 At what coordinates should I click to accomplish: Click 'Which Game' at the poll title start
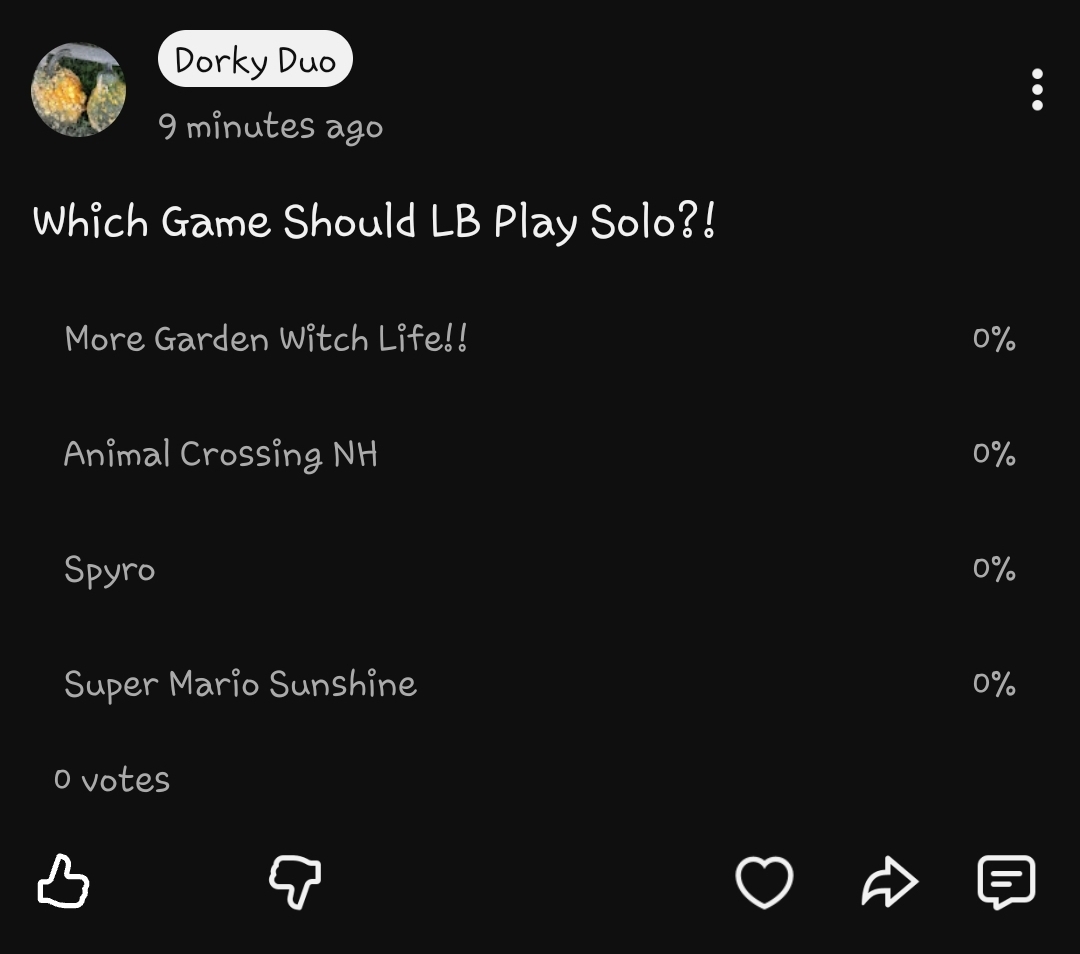(x=151, y=222)
